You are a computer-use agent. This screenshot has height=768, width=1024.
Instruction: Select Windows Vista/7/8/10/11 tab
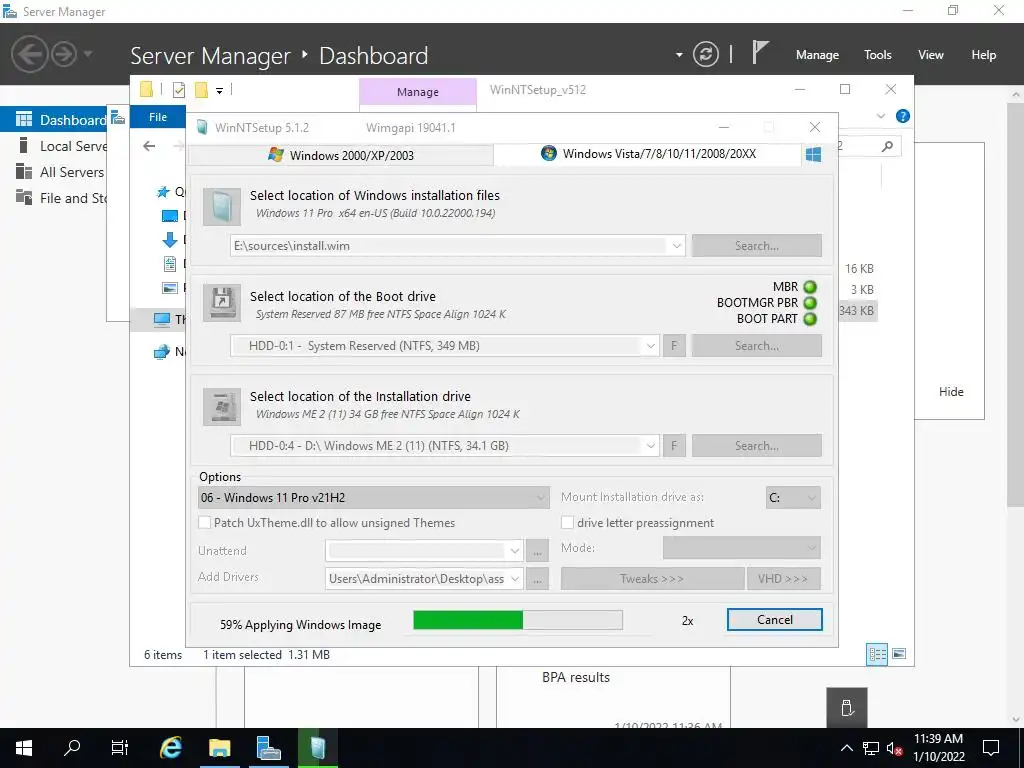[648, 153]
